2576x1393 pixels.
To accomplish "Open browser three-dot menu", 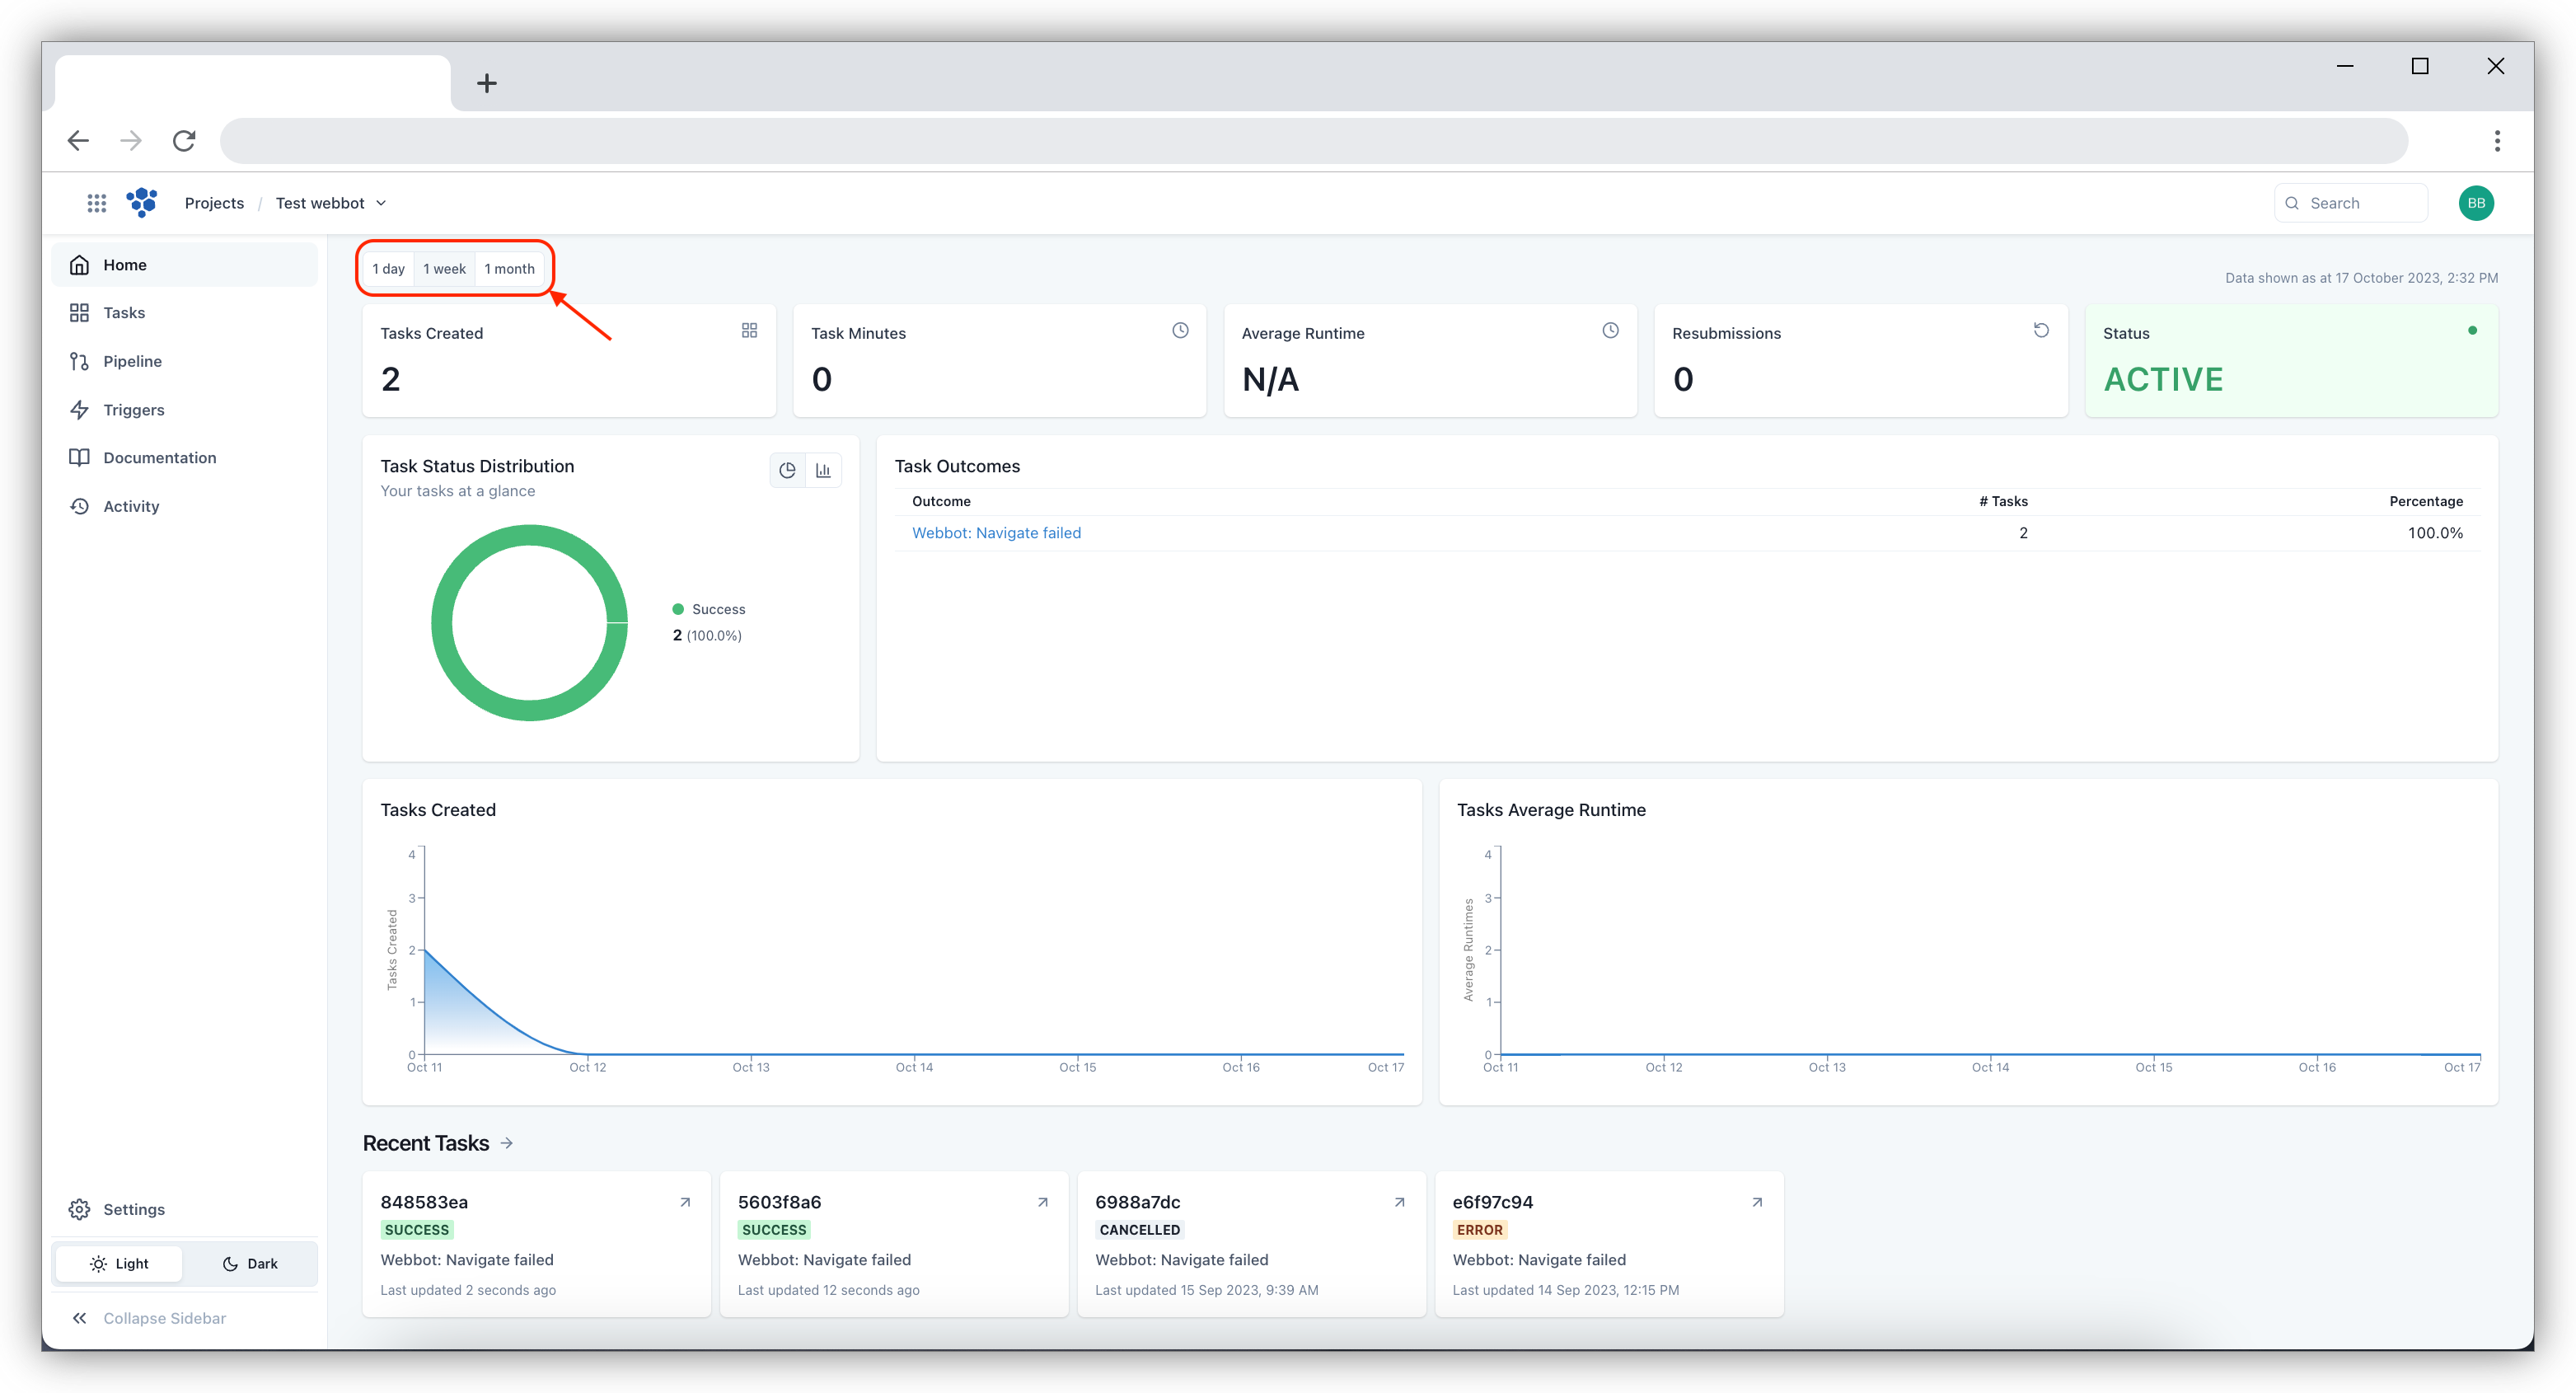I will 2497,141.
